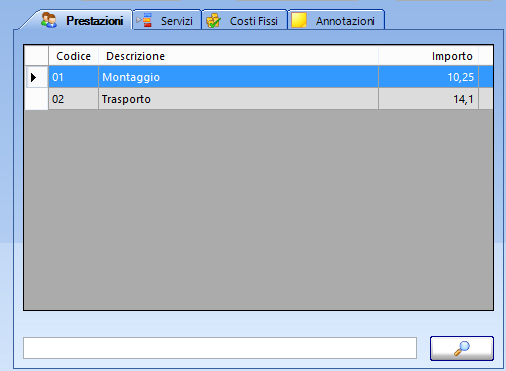Select the Montaggio description cell
This screenshot has height=371, width=506.
[x=239, y=77]
